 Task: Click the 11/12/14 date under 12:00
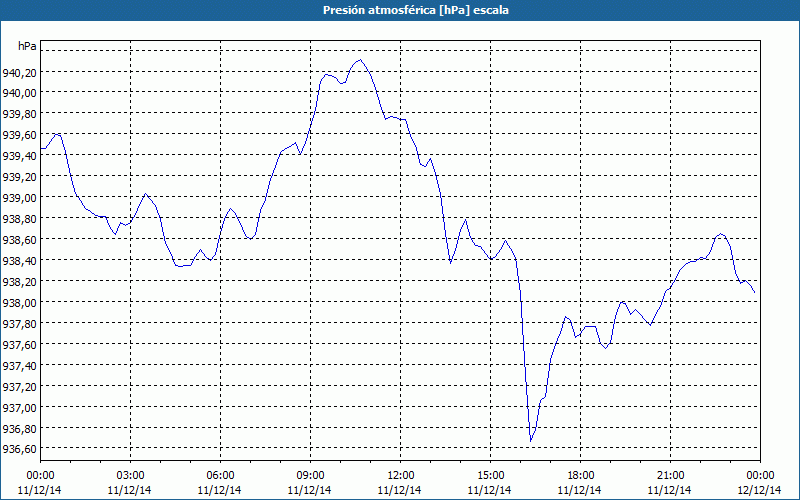(x=400, y=490)
